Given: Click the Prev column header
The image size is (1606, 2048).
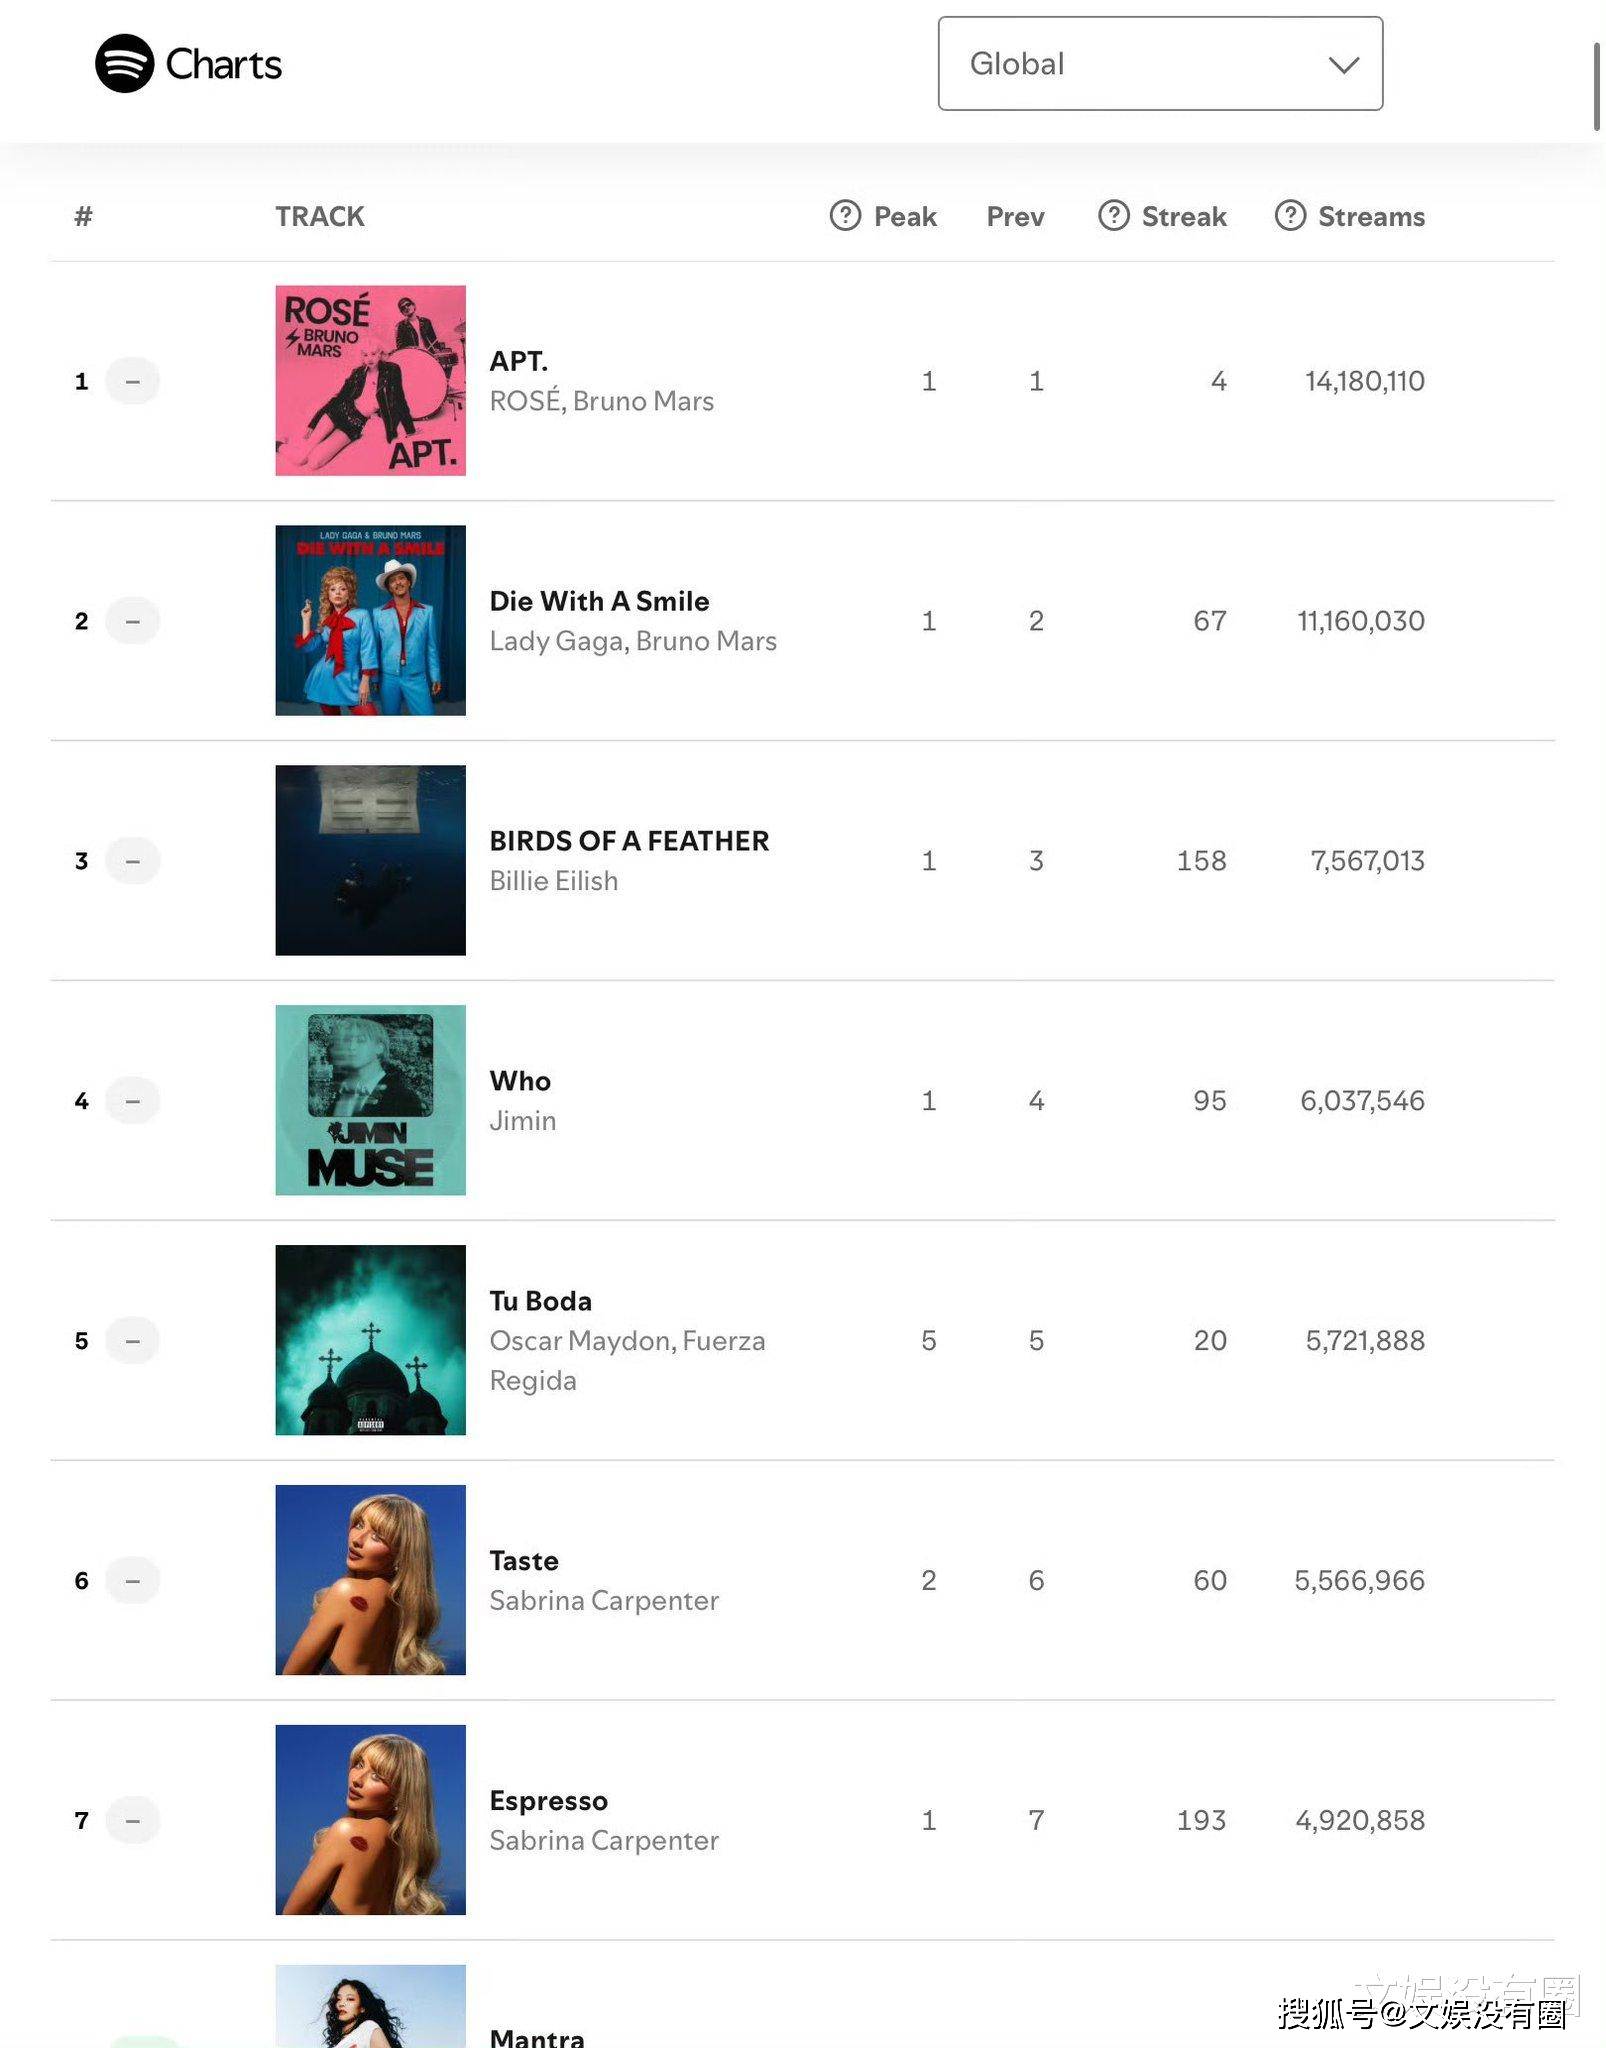Looking at the screenshot, I should (x=1015, y=216).
